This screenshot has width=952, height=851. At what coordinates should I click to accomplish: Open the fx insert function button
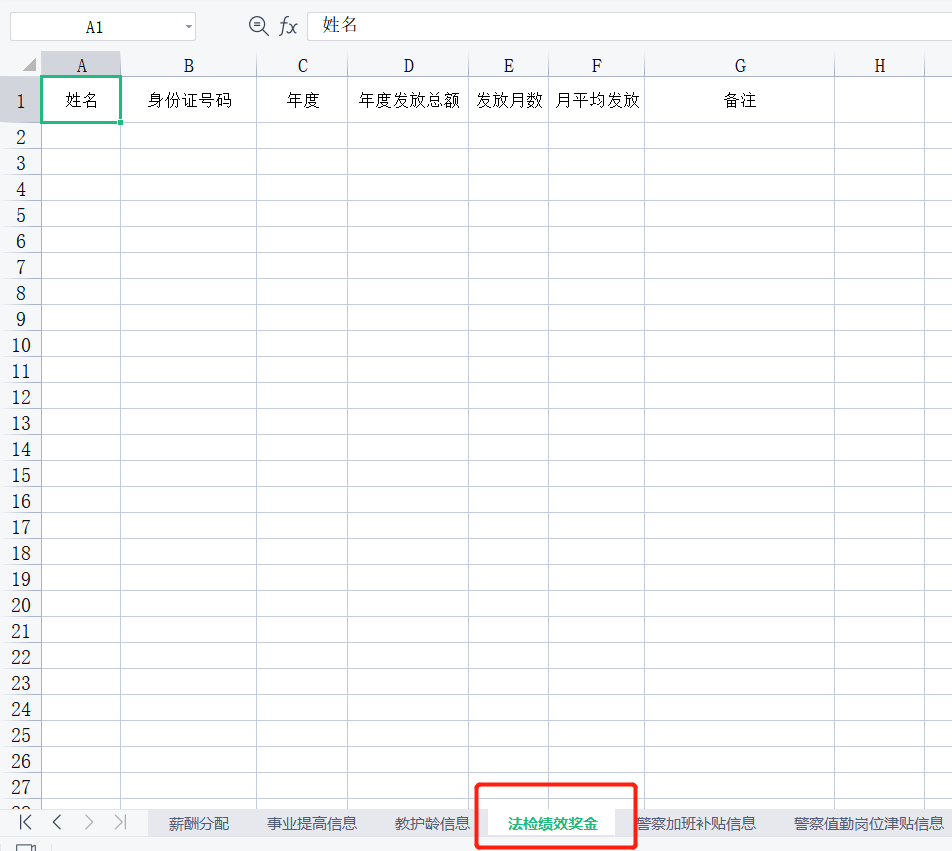[288, 26]
